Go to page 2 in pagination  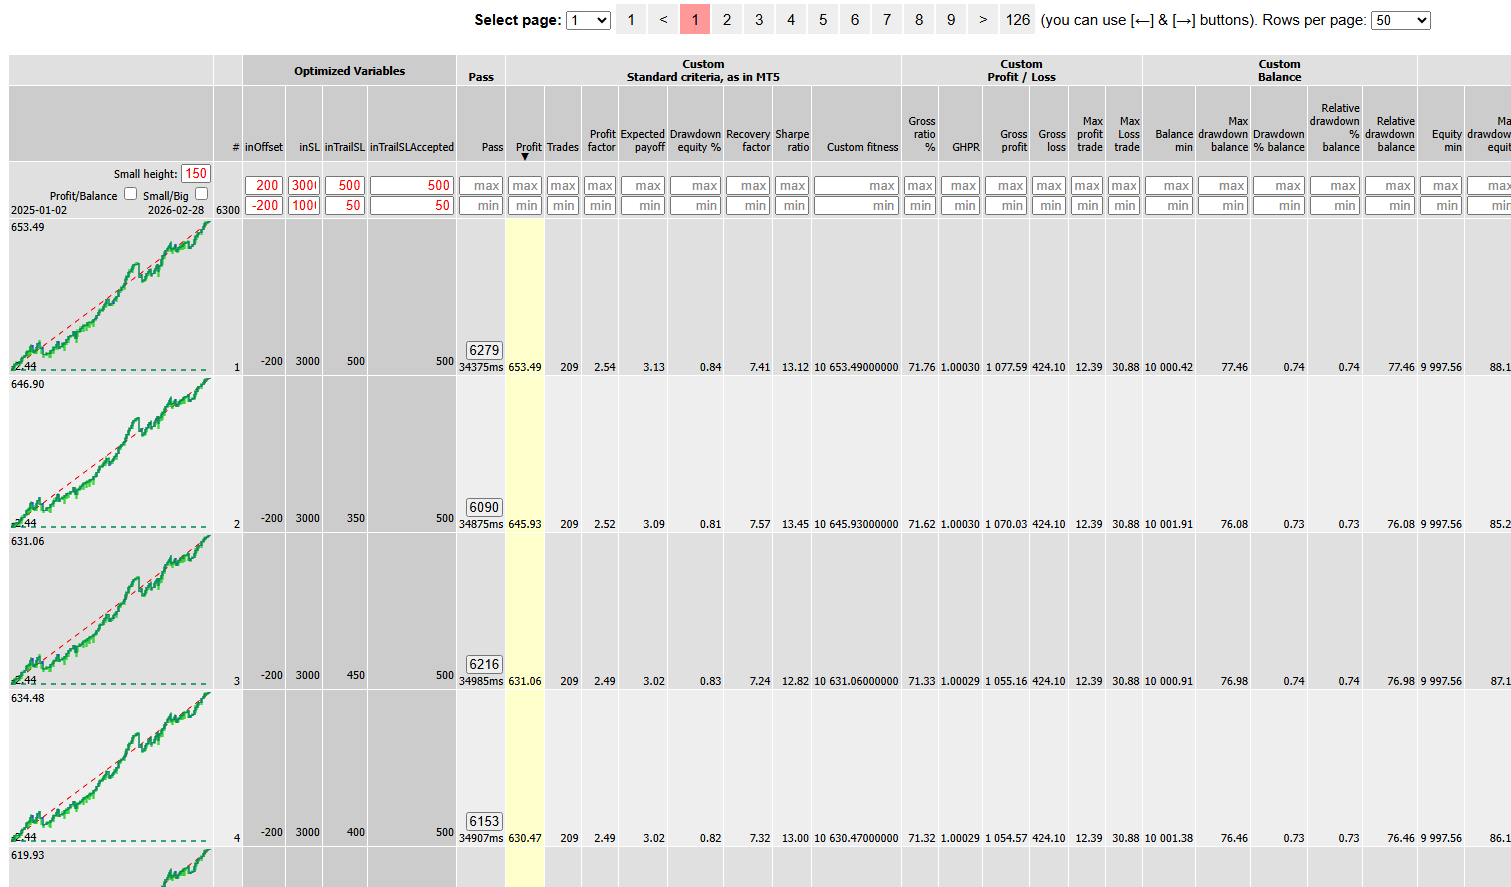click(727, 20)
